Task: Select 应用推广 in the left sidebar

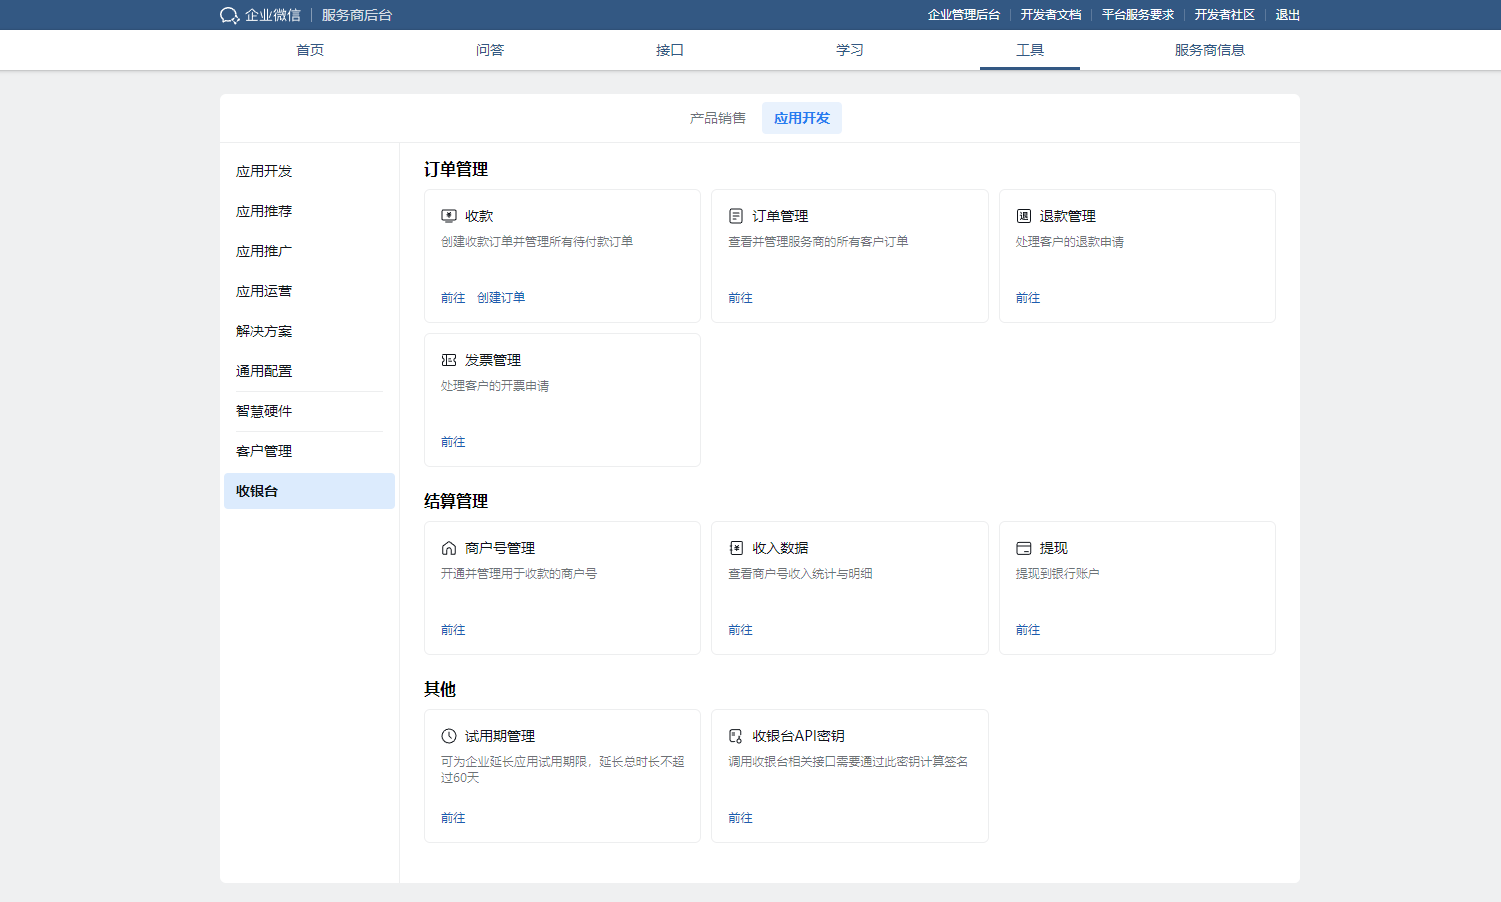Action: [264, 251]
